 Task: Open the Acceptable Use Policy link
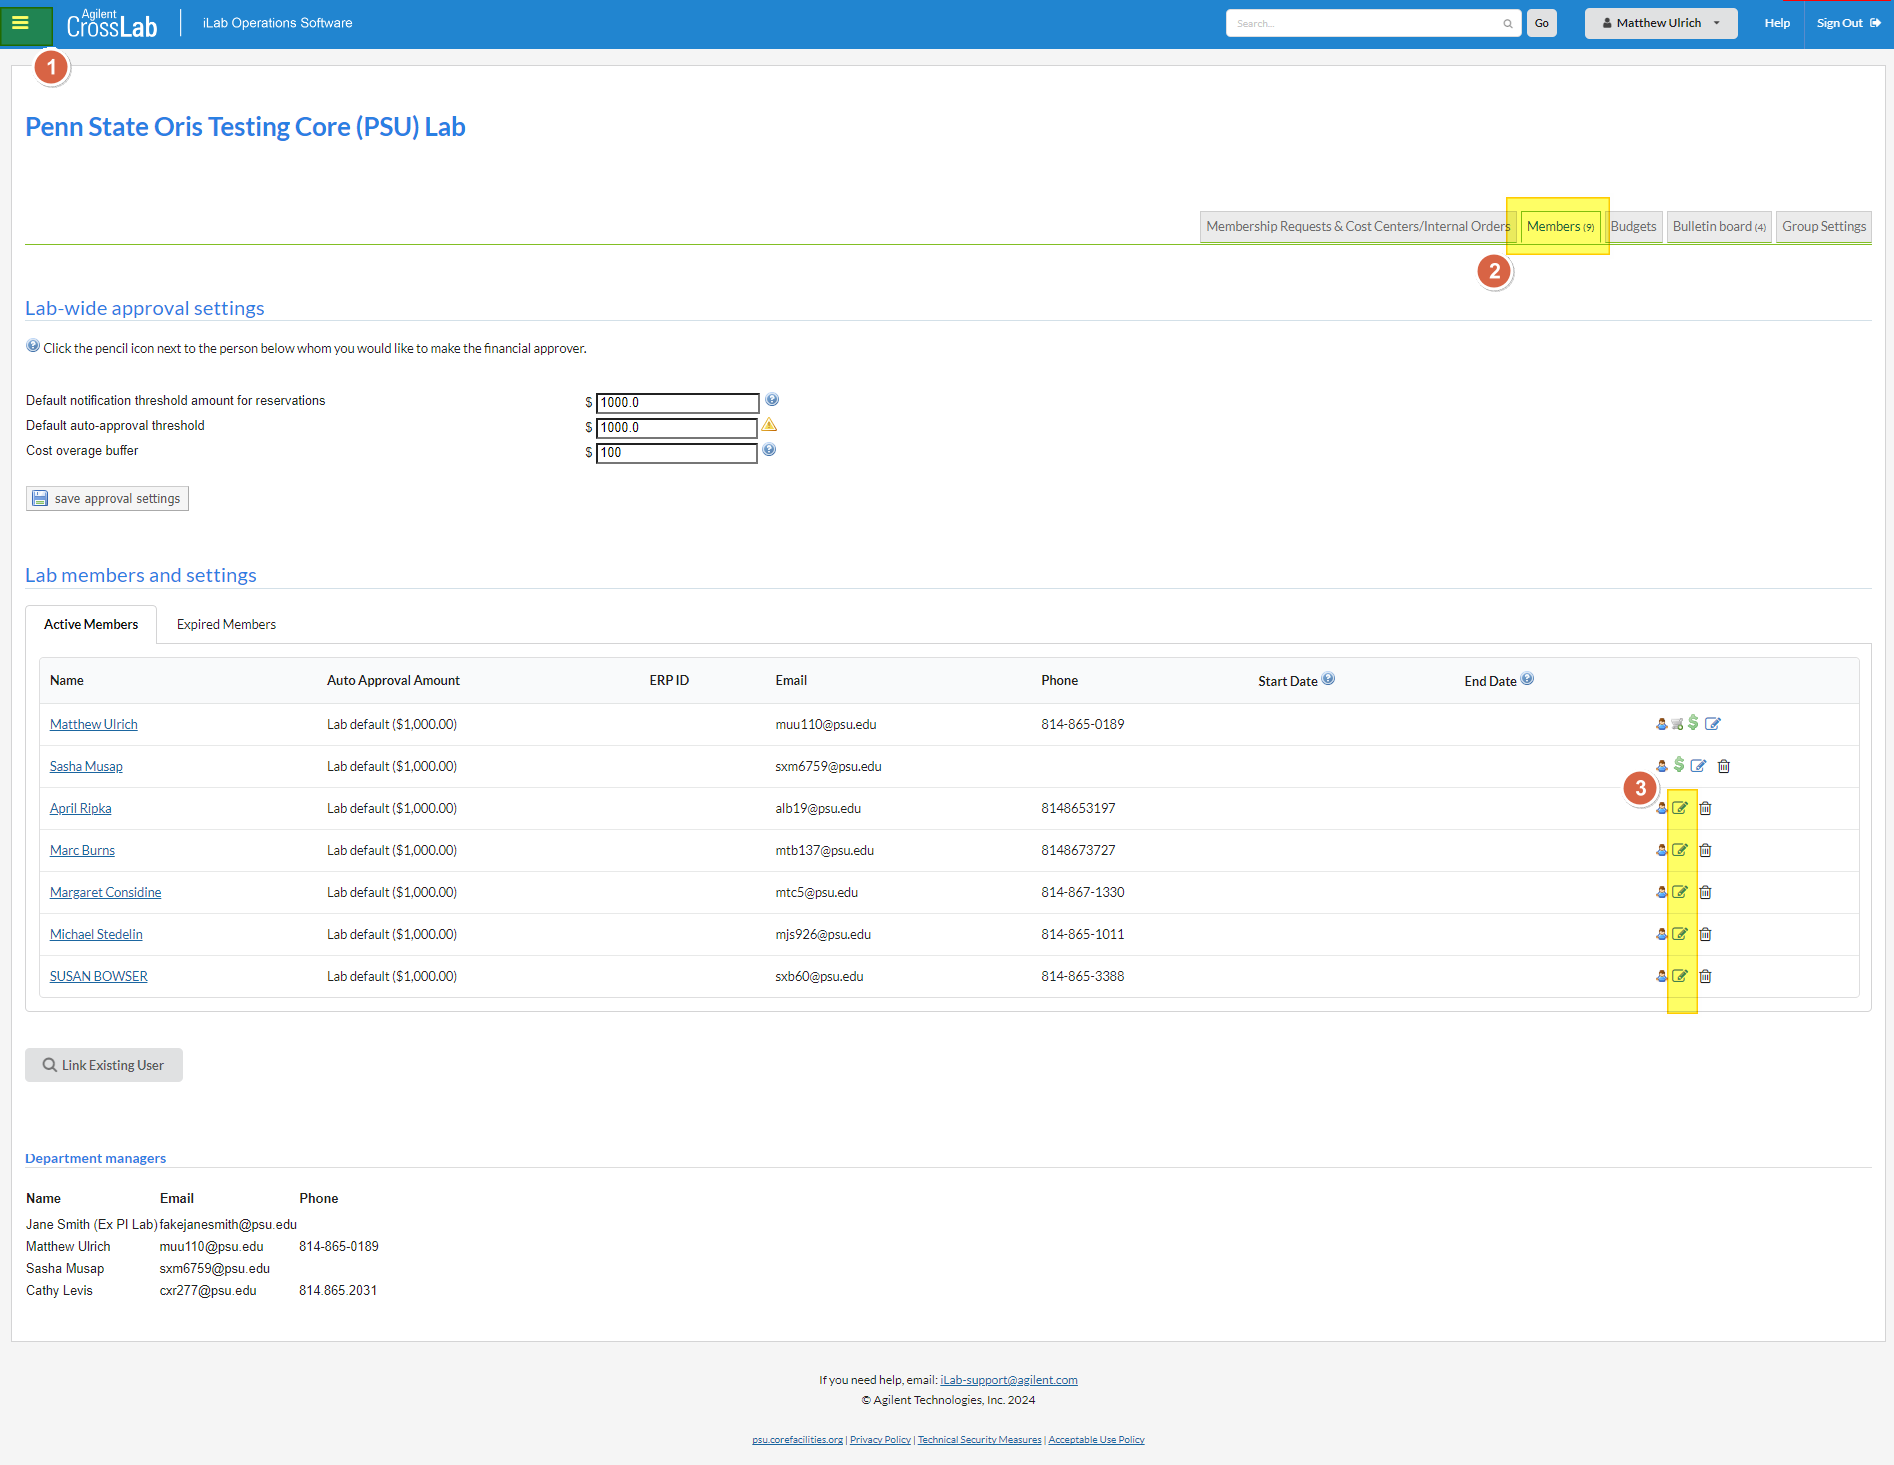[x=1096, y=1440]
